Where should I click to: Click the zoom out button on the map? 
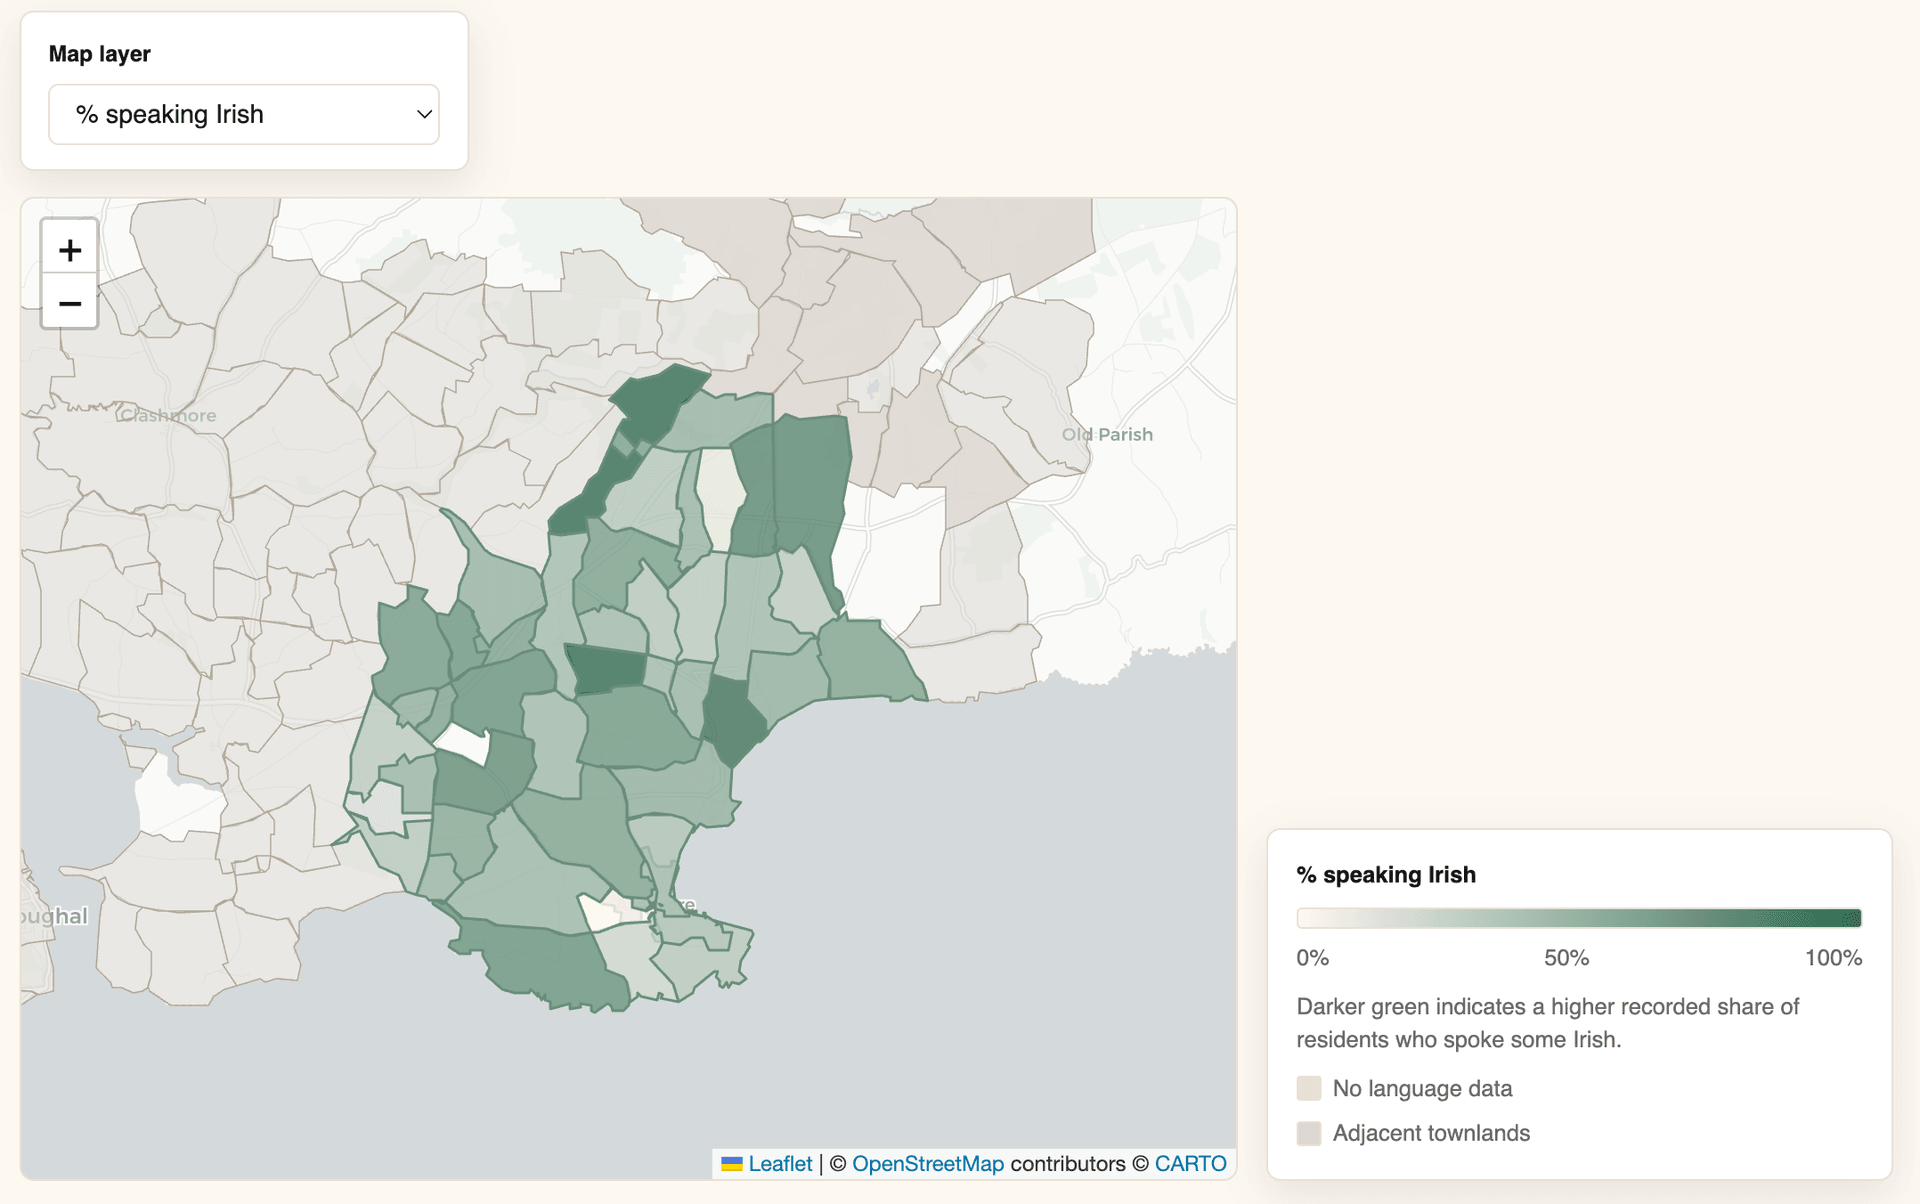[69, 303]
